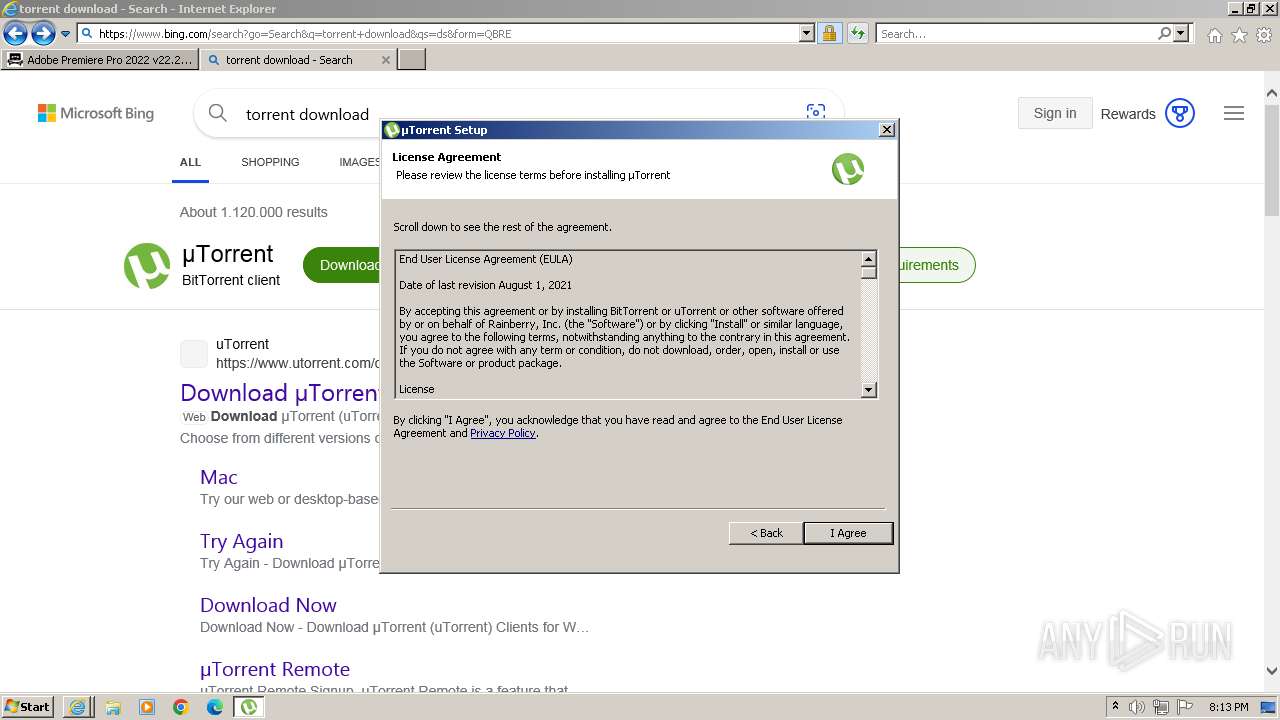Image resolution: width=1280 pixels, height=720 pixels.
Task: Open the µTorrent Remote sublink
Action: (x=275, y=669)
